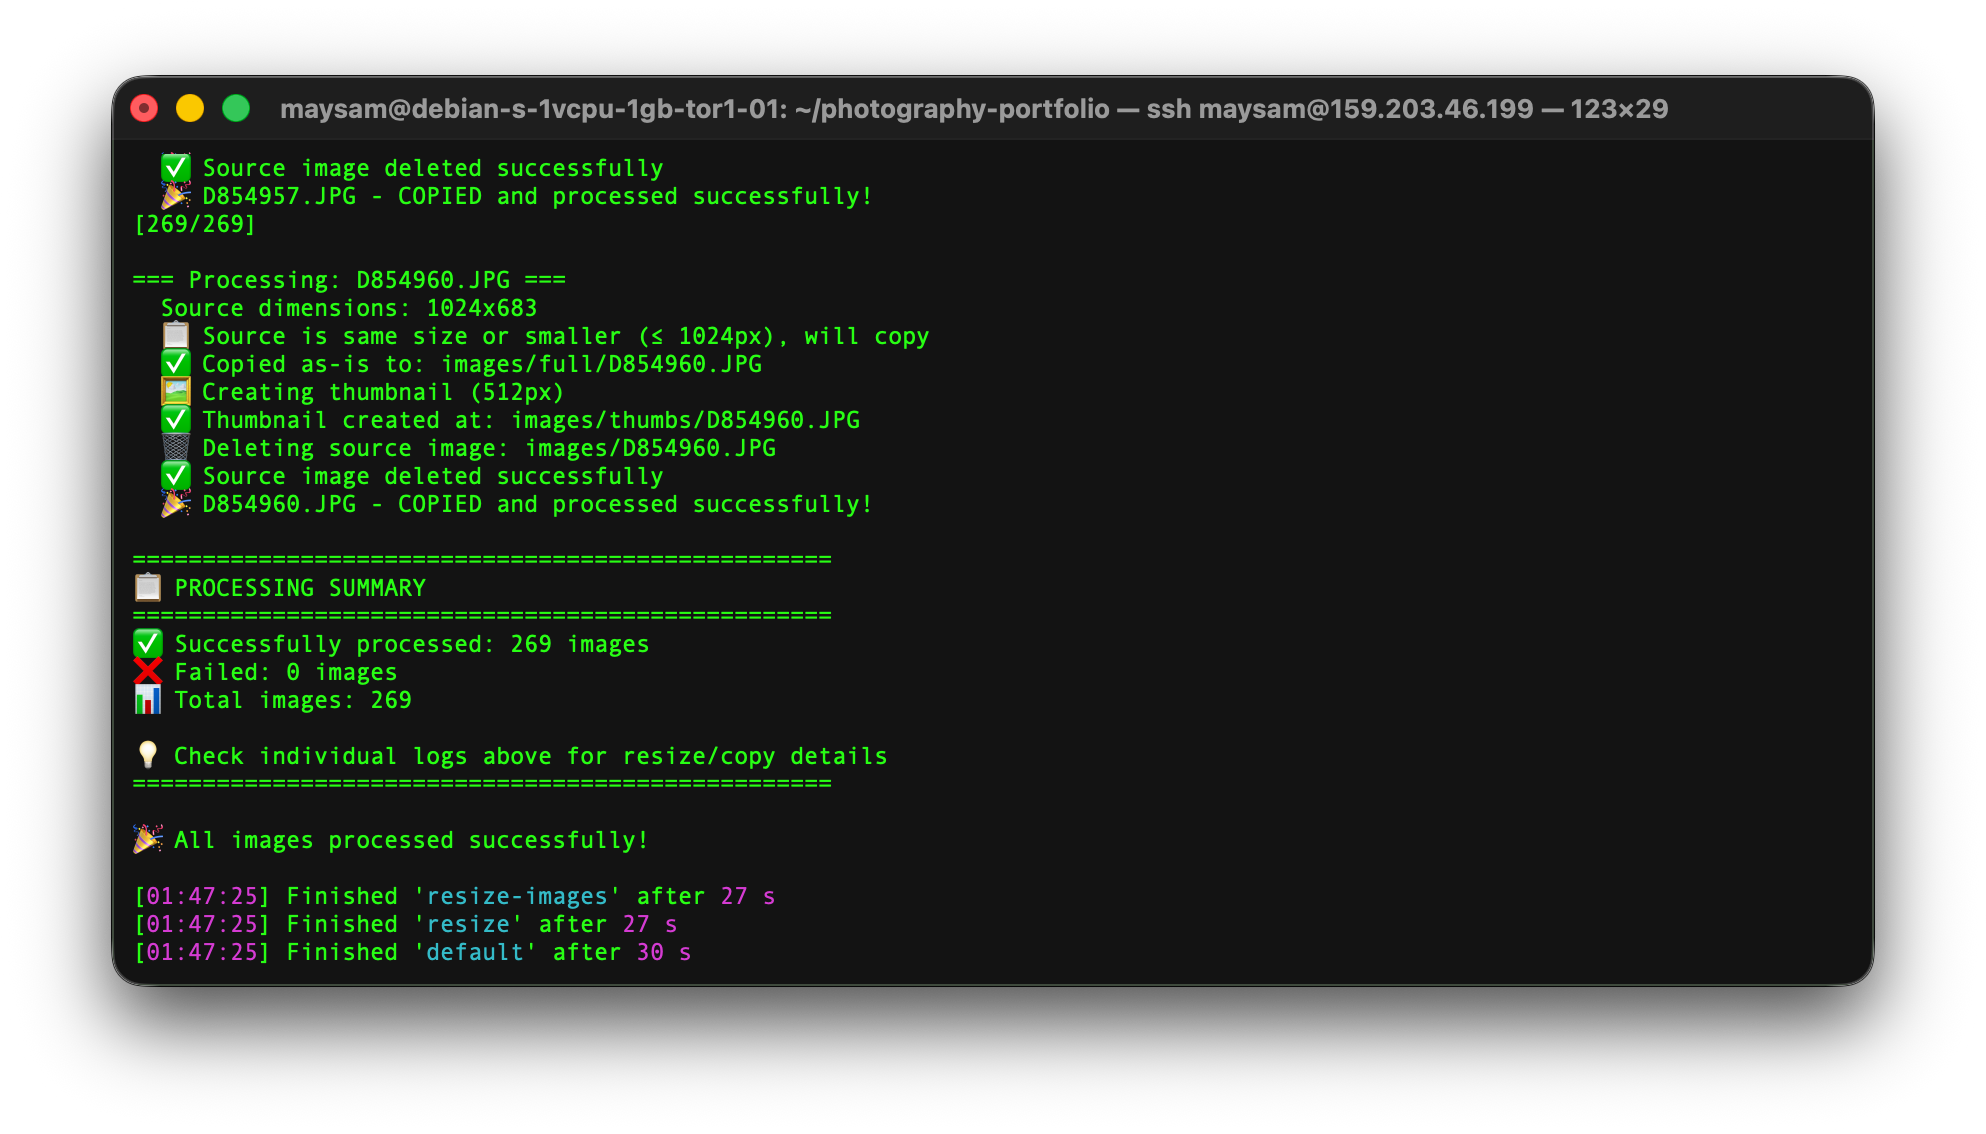Viewport: 1986px width, 1134px height.
Task: Click the 'Failed: 0 images' text
Action: (x=286, y=672)
